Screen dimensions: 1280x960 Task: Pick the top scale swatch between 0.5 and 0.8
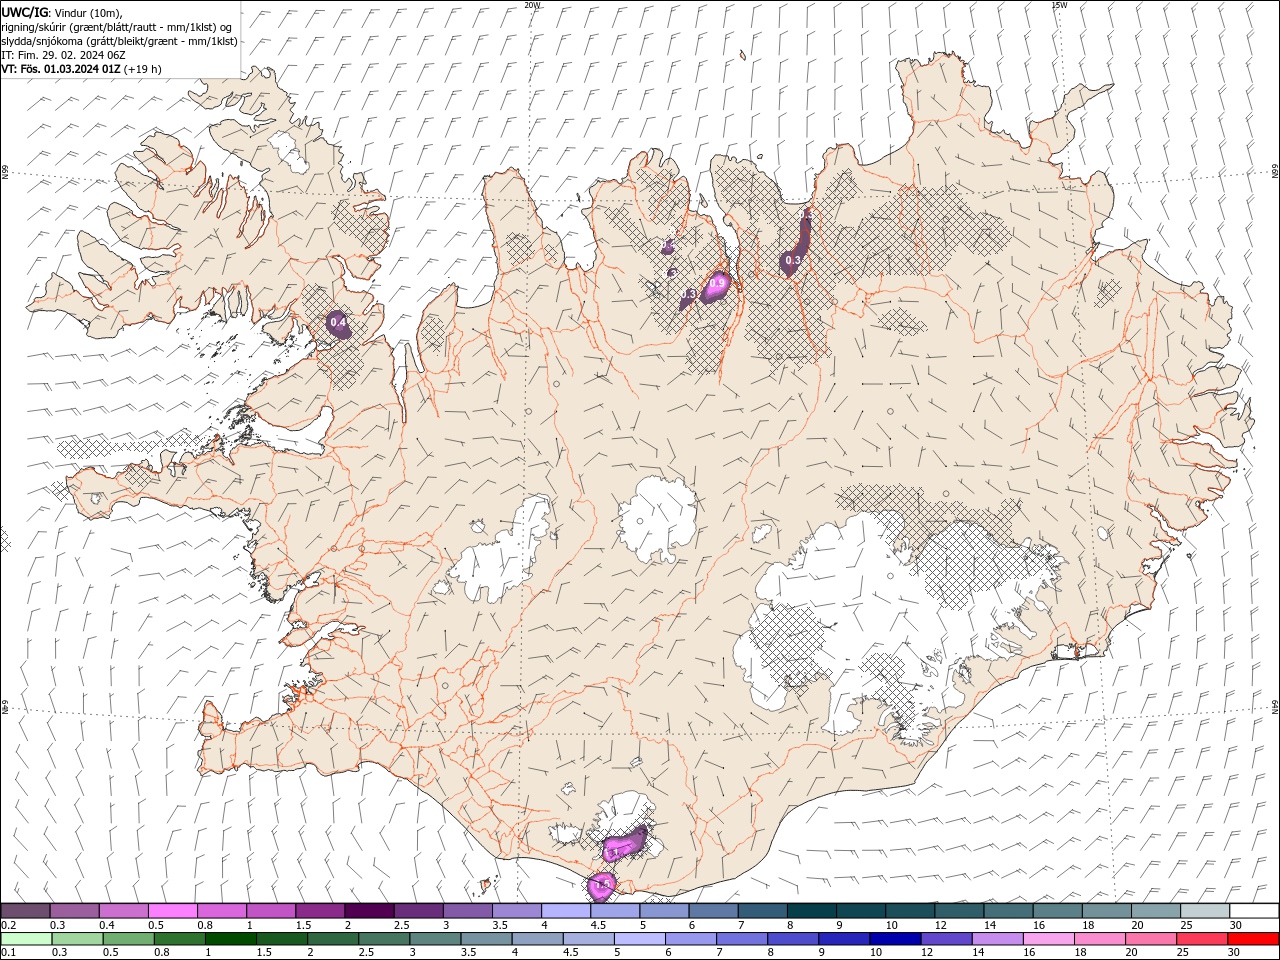pos(173,910)
